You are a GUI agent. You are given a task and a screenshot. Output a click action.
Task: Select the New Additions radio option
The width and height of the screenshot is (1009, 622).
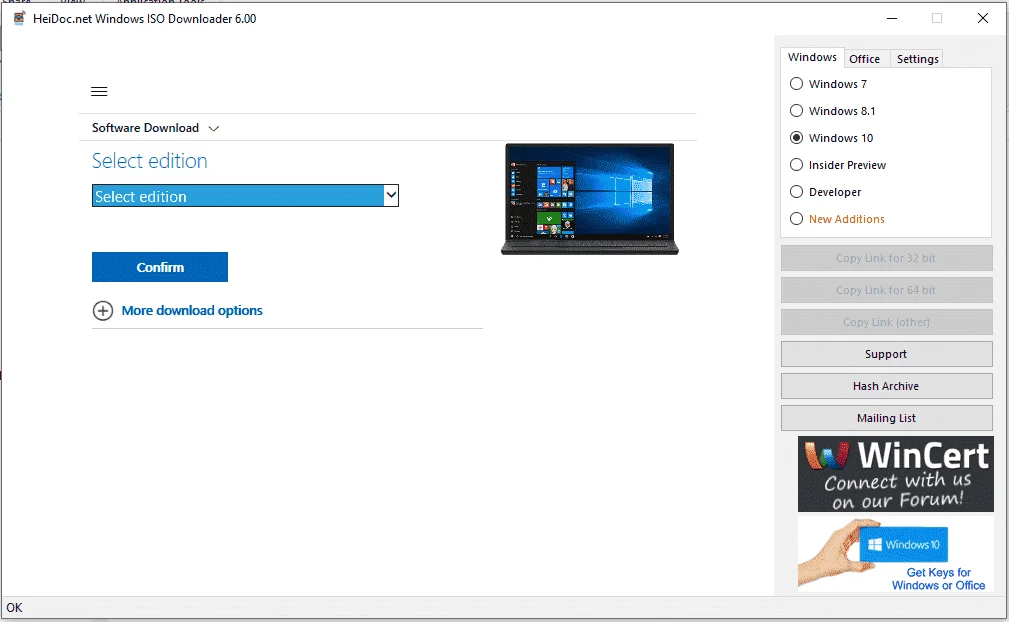point(797,219)
